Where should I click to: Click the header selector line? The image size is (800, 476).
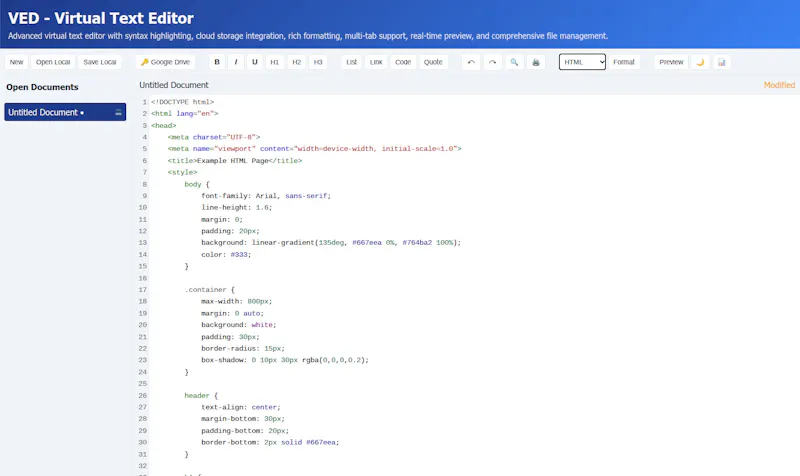[x=201, y=396]
